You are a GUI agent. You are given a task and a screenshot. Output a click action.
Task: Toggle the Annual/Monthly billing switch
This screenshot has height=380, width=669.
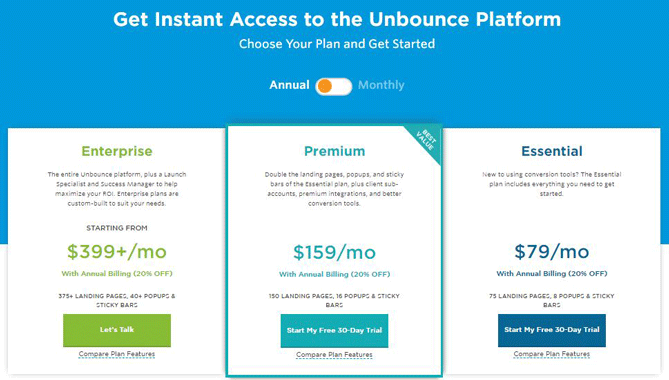334,86
